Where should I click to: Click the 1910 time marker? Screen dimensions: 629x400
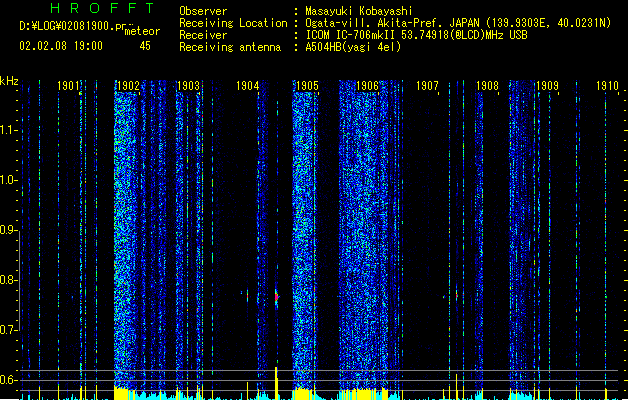[607, 86]
